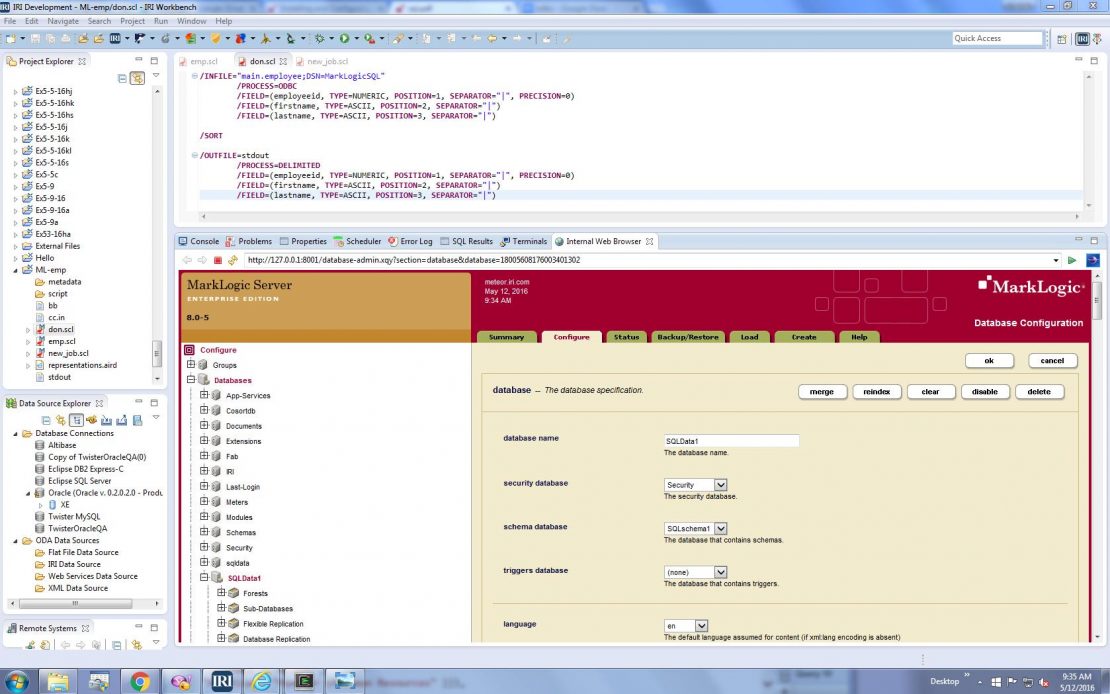This screenshot has width=1110, height=694.
Task: Click the ok button
Action: pyautogui.click(x=989, y=360)
